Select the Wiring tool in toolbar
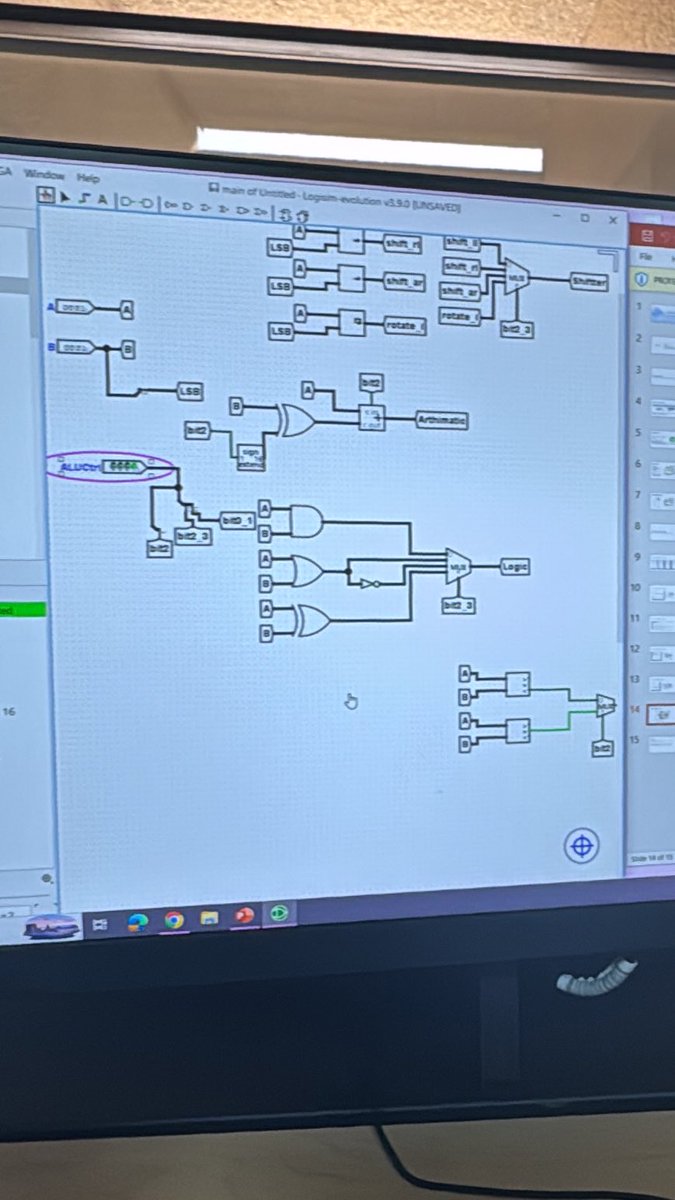 point(84,198)
